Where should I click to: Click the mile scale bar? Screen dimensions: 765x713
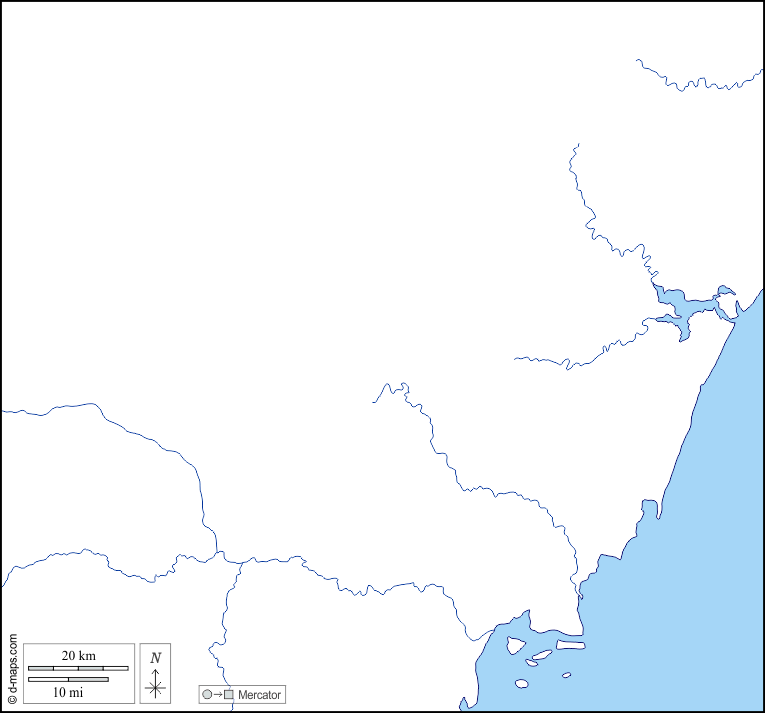point(68,680)
